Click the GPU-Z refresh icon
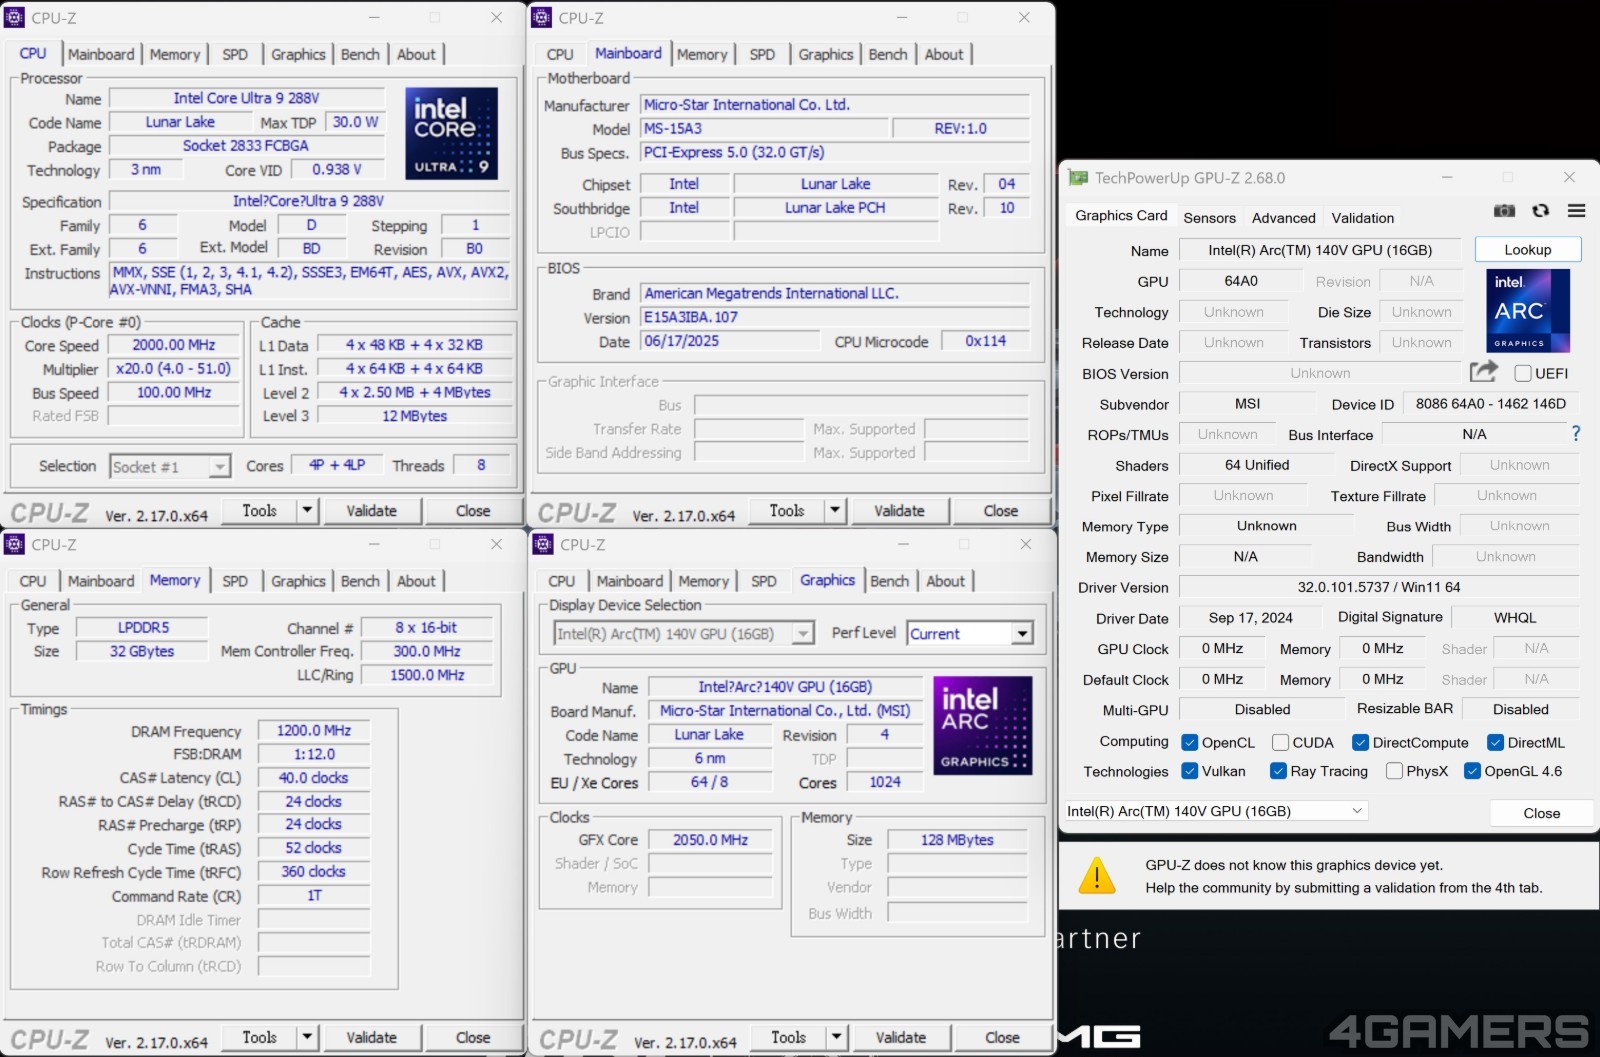Viewport: 1600px width, 1057px height. click(1540, 211)
